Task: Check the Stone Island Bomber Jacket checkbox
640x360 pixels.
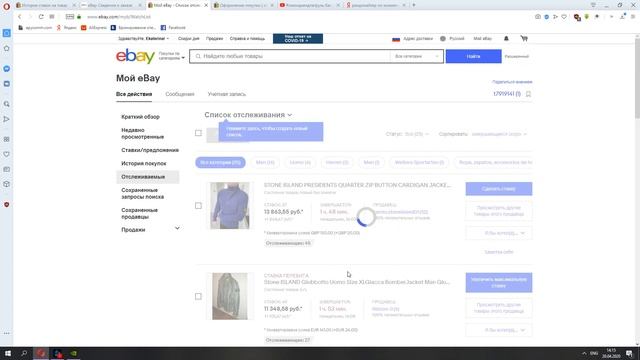Action: coord(198,296)
